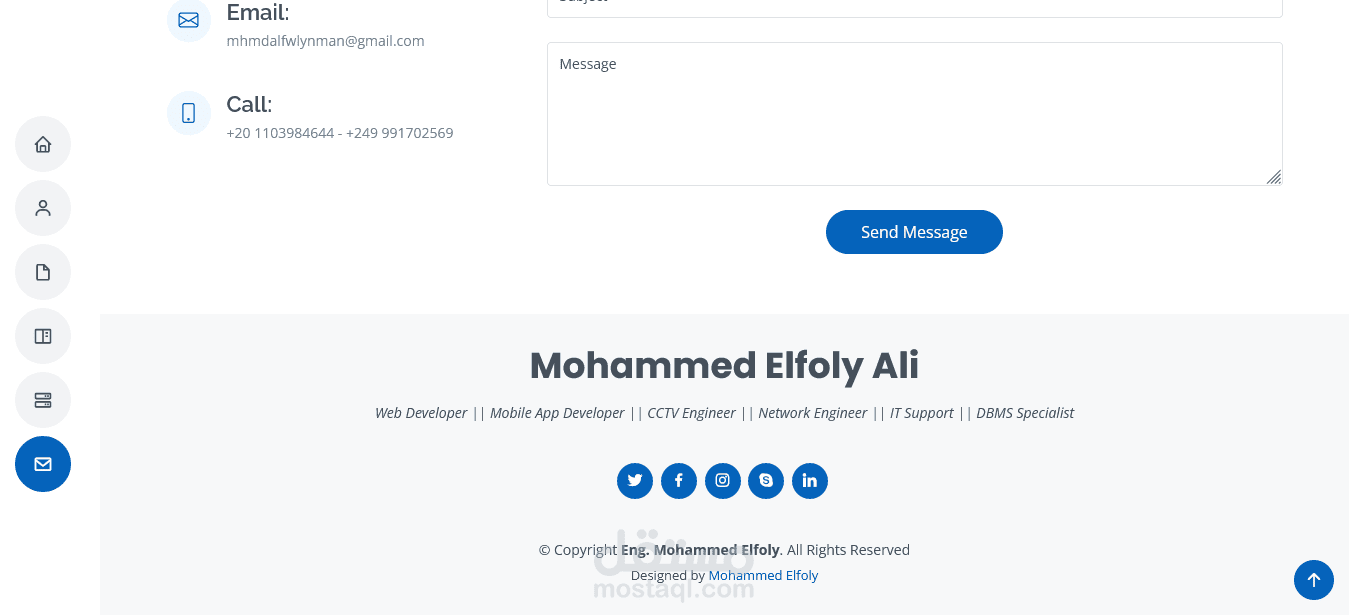Image resolution: width=1349 pixels, height=615 pixels.
Task: Open Portfolio section via book icon
Action: pyautogui.click(x=43, y=336)
